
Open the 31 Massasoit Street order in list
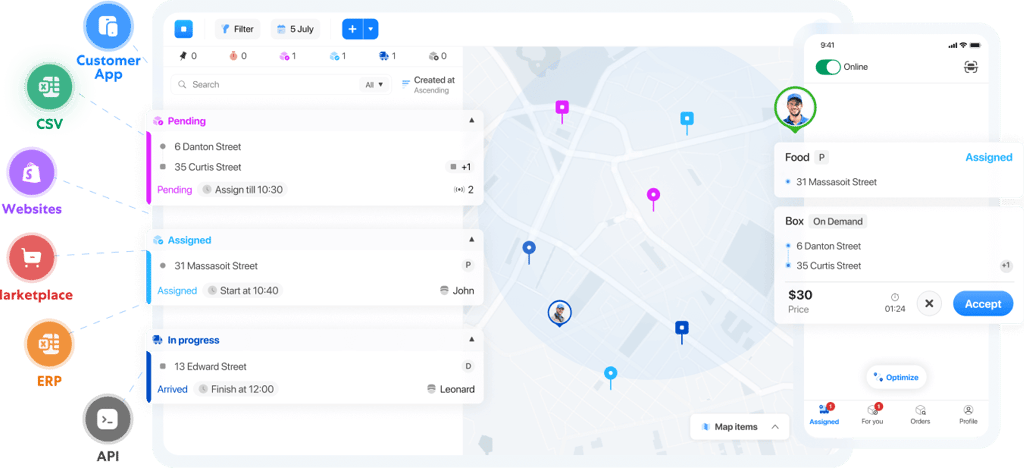[216, 266]
